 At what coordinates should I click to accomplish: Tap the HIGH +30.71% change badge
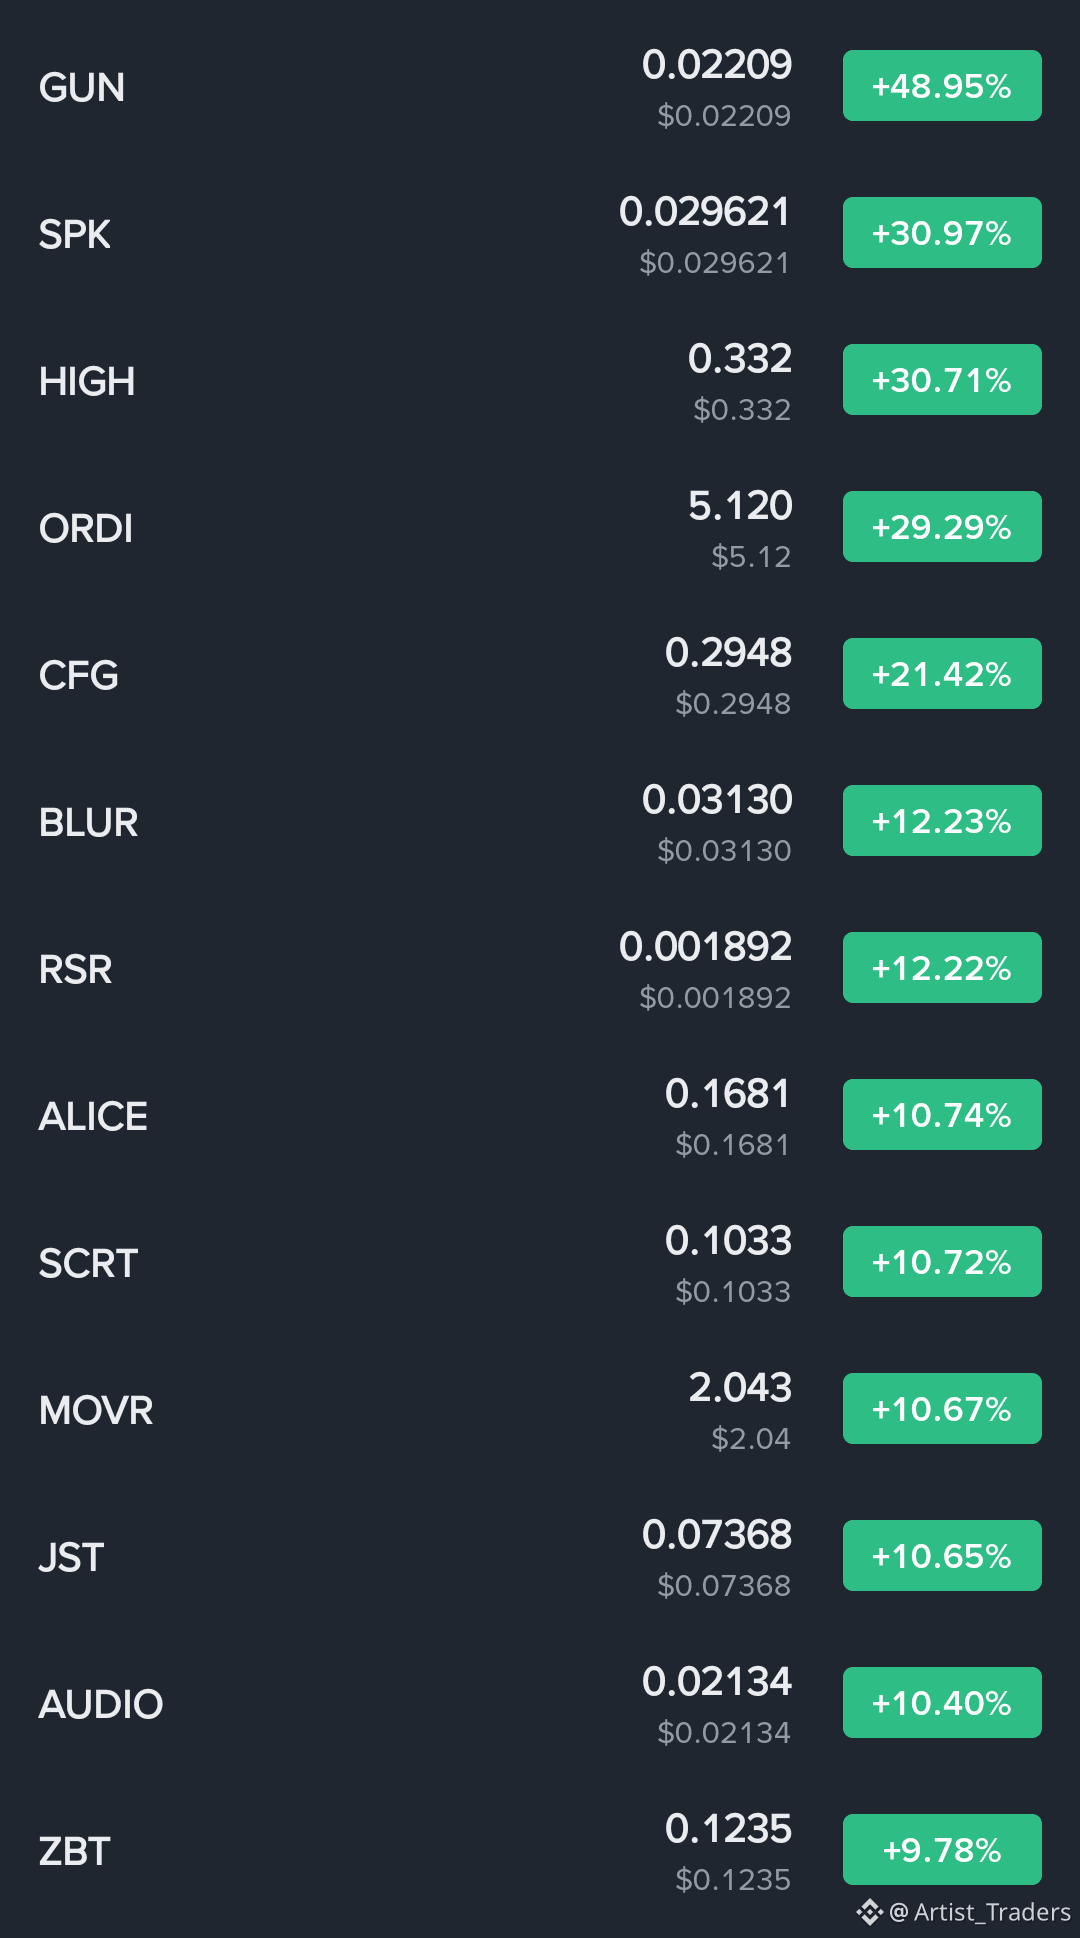click(x=942, y=380)
